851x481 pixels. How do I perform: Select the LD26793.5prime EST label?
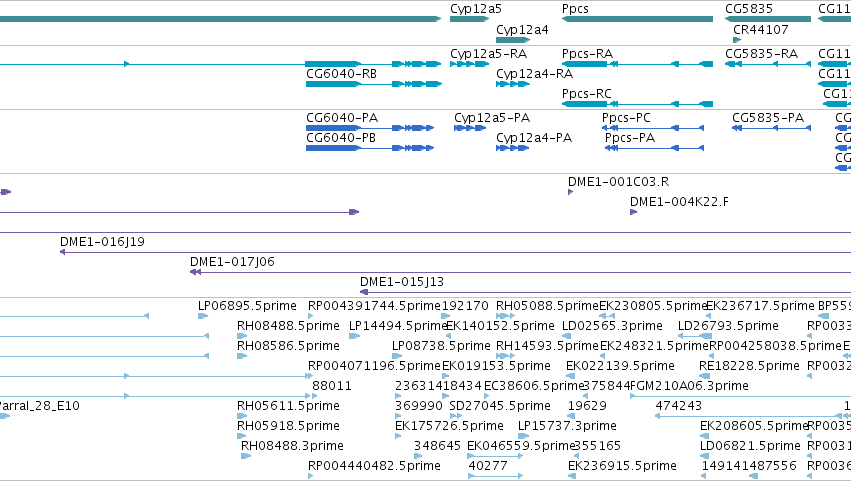click(x=728, y=326)
